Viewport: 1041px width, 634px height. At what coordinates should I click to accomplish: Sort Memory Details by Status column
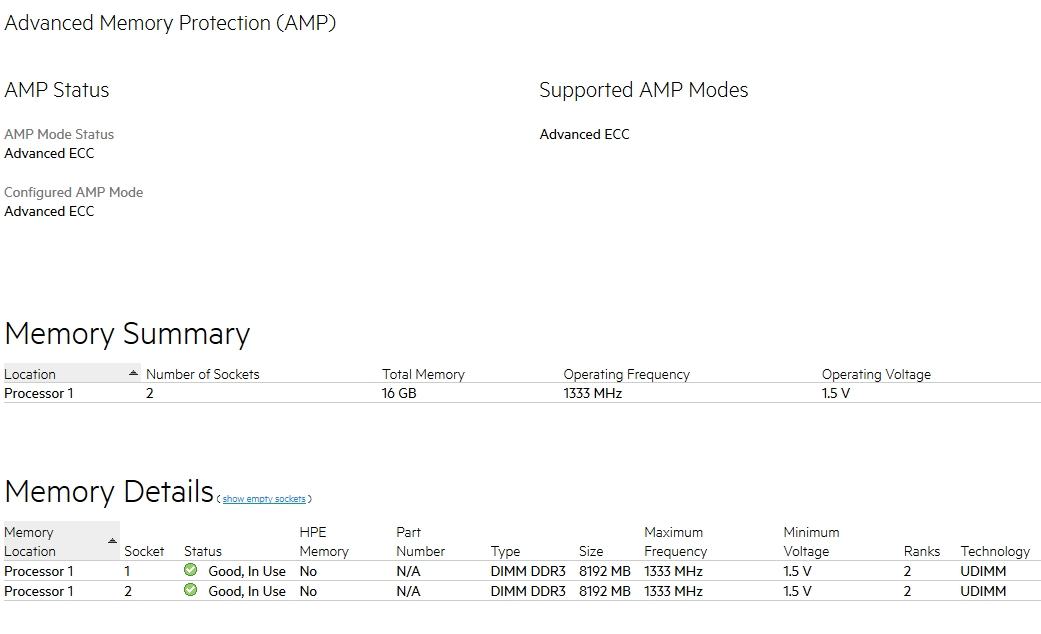[203, 551]
